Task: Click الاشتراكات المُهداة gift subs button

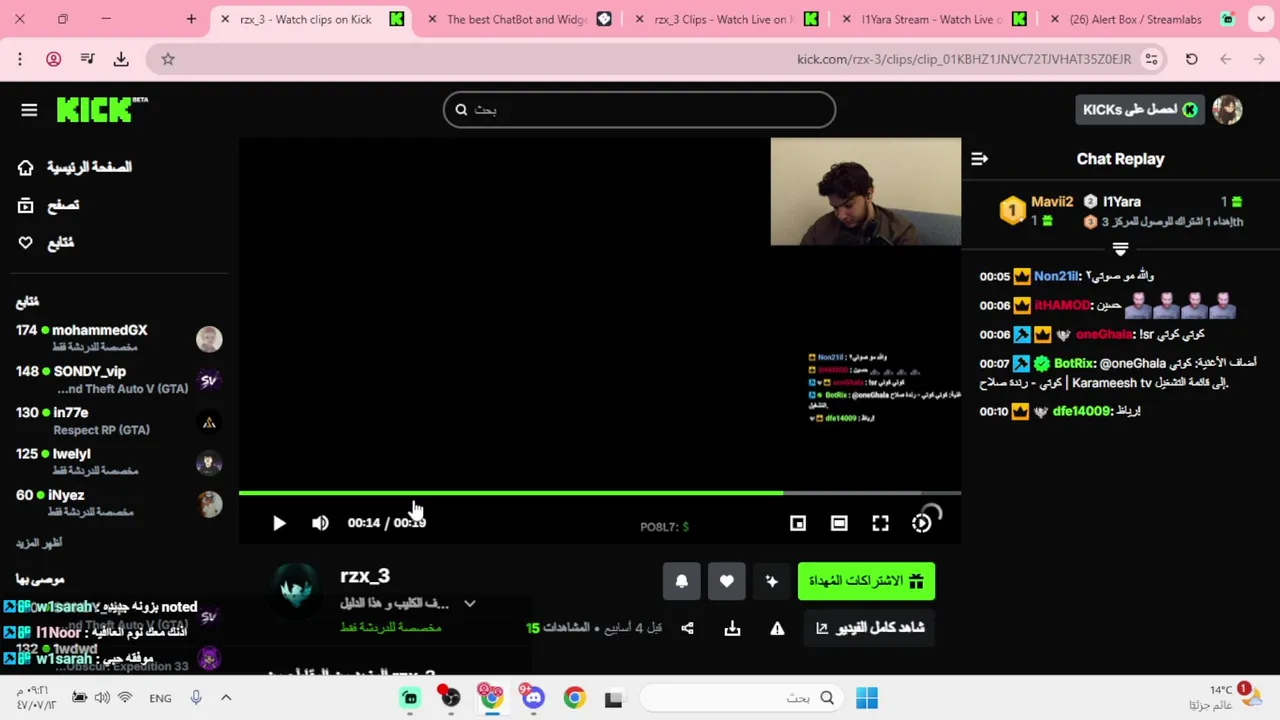Action: [866, 581]
